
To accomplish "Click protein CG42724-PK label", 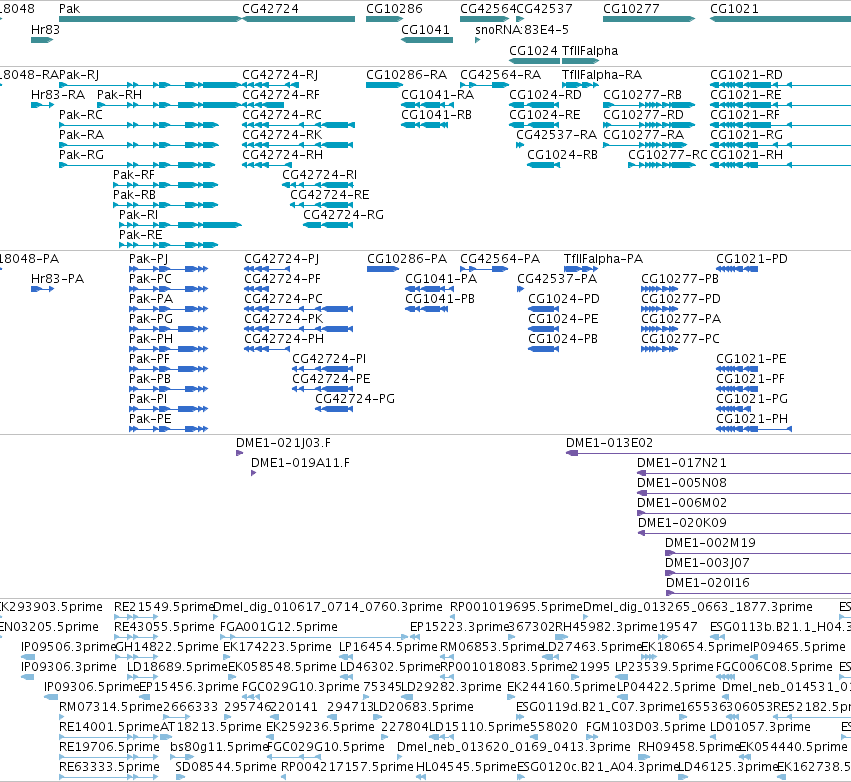I will pyautogui.click(x=284, y=319).
